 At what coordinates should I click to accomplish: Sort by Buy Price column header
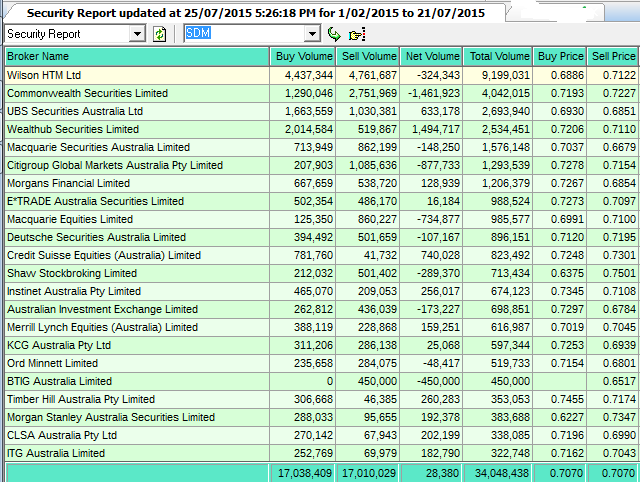[560, 56]
